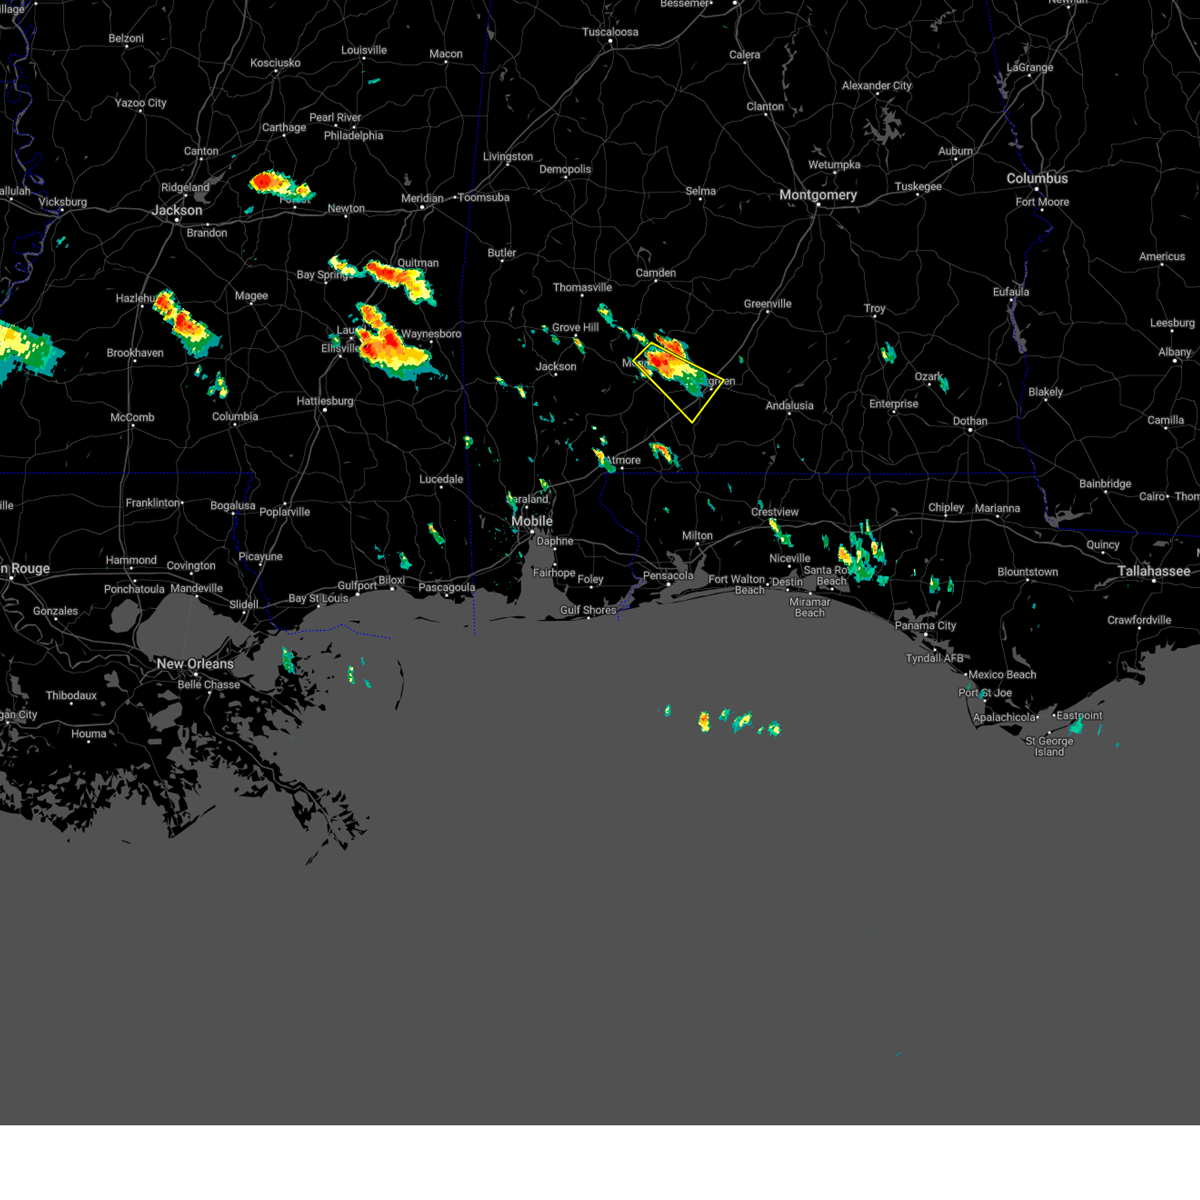Screen dimensions: 1200x1200
Task: Click the Biloxi city label
Action: [392, 580]
